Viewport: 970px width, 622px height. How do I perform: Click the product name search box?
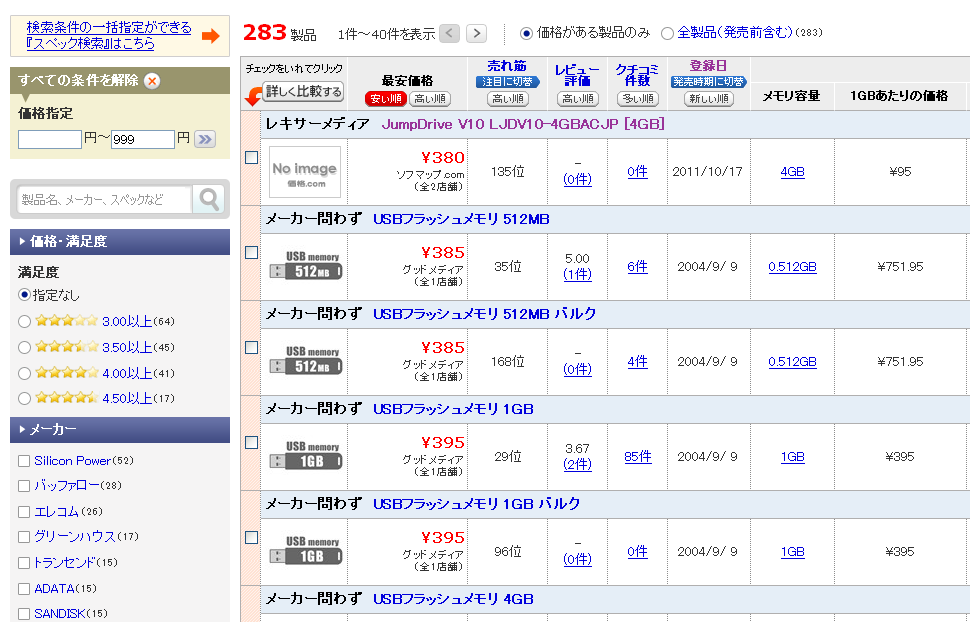click(x=104, y=199)
